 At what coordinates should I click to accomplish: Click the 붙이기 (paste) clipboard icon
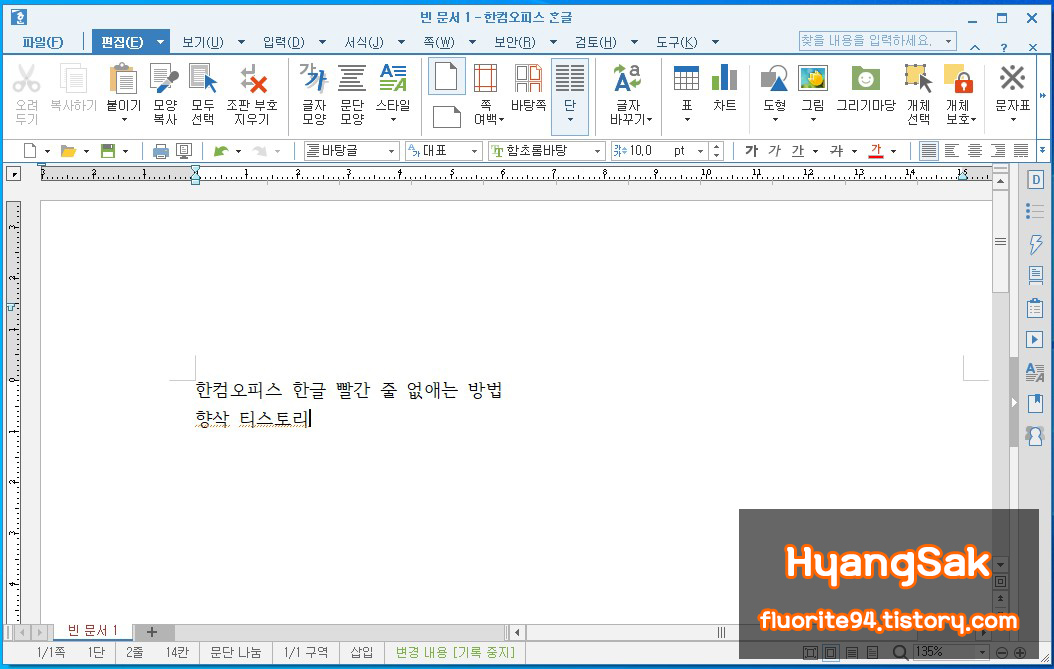124,78
